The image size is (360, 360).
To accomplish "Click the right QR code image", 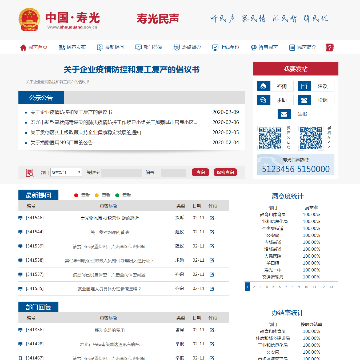I will point(311,138).
